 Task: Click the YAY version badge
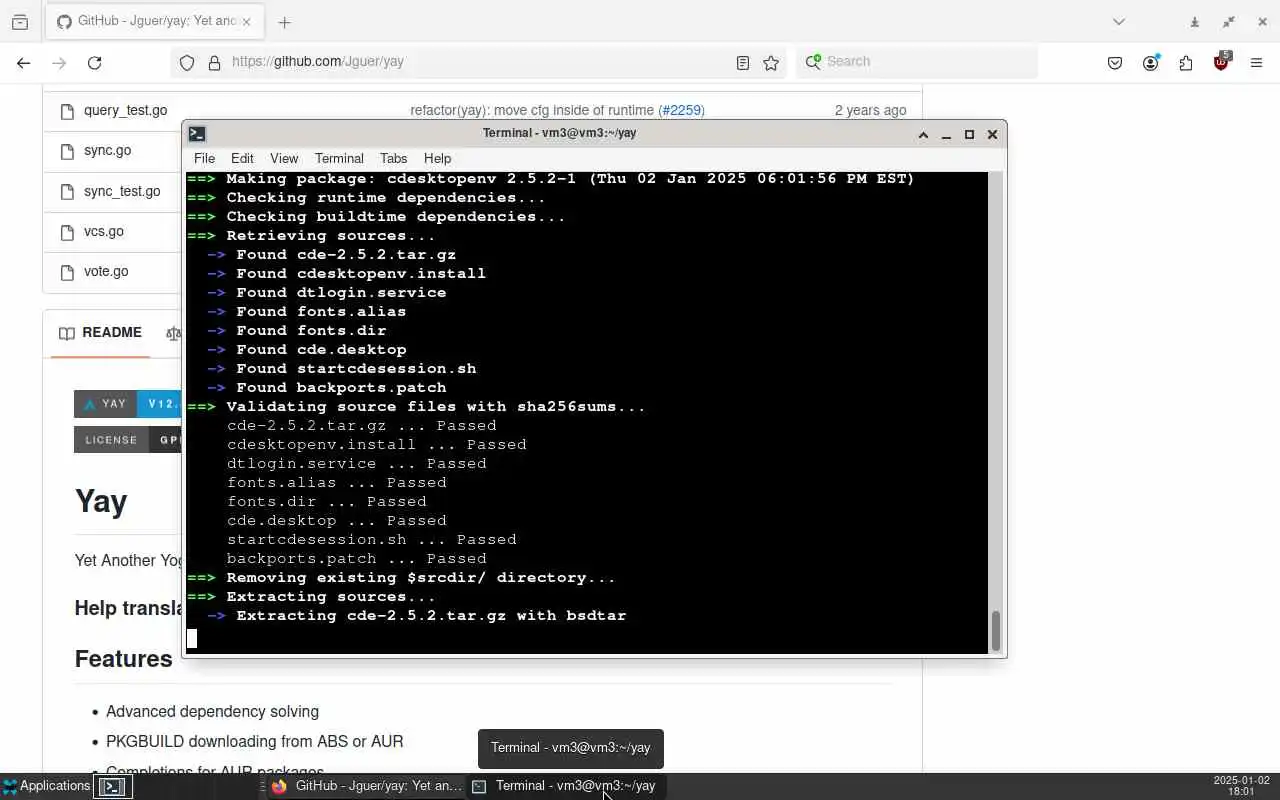tap(128, 404)
